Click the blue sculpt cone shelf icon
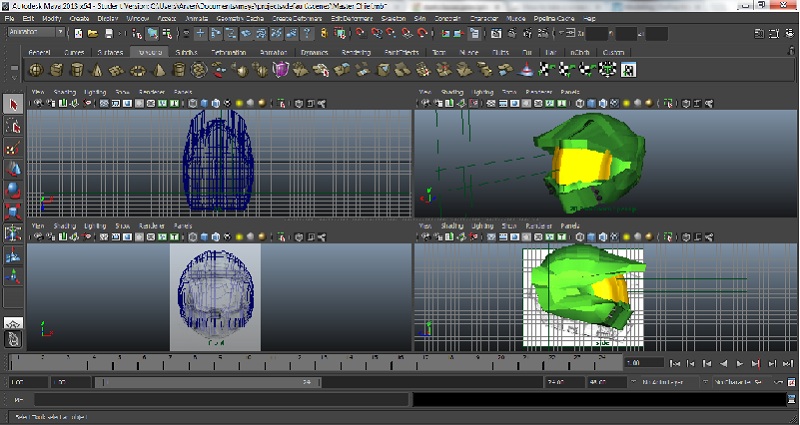800x425 pixels. point(526,70)
